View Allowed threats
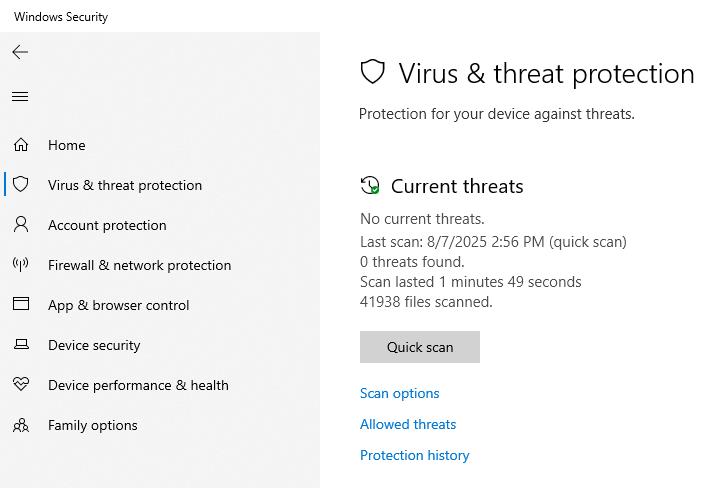The image size is (720, 488). (x=408, y=424)
